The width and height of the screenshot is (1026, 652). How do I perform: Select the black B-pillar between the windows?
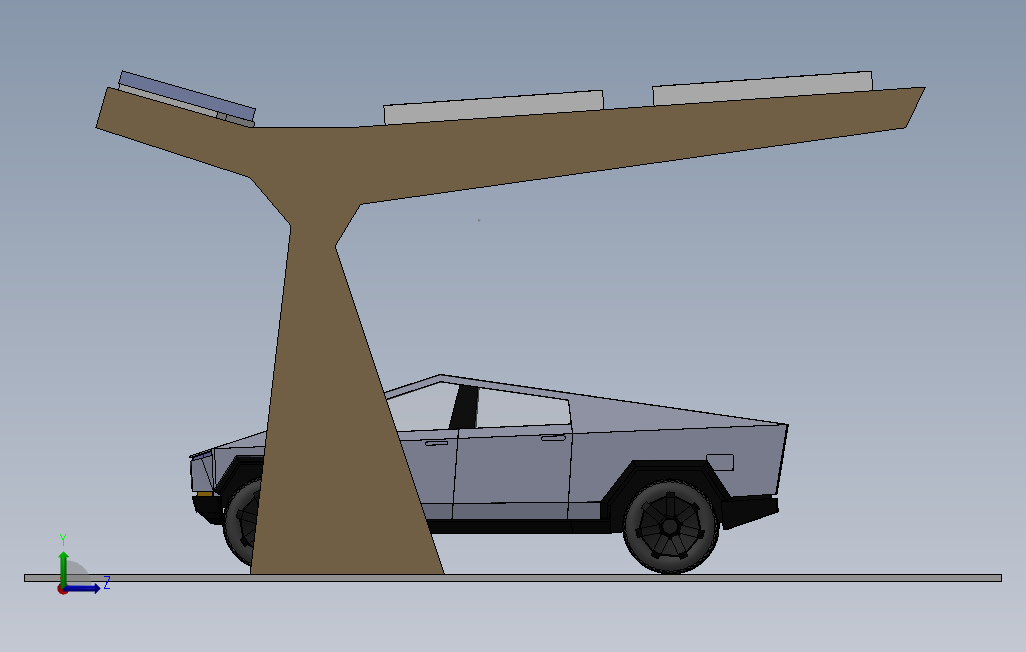click(x=463, y=407)
